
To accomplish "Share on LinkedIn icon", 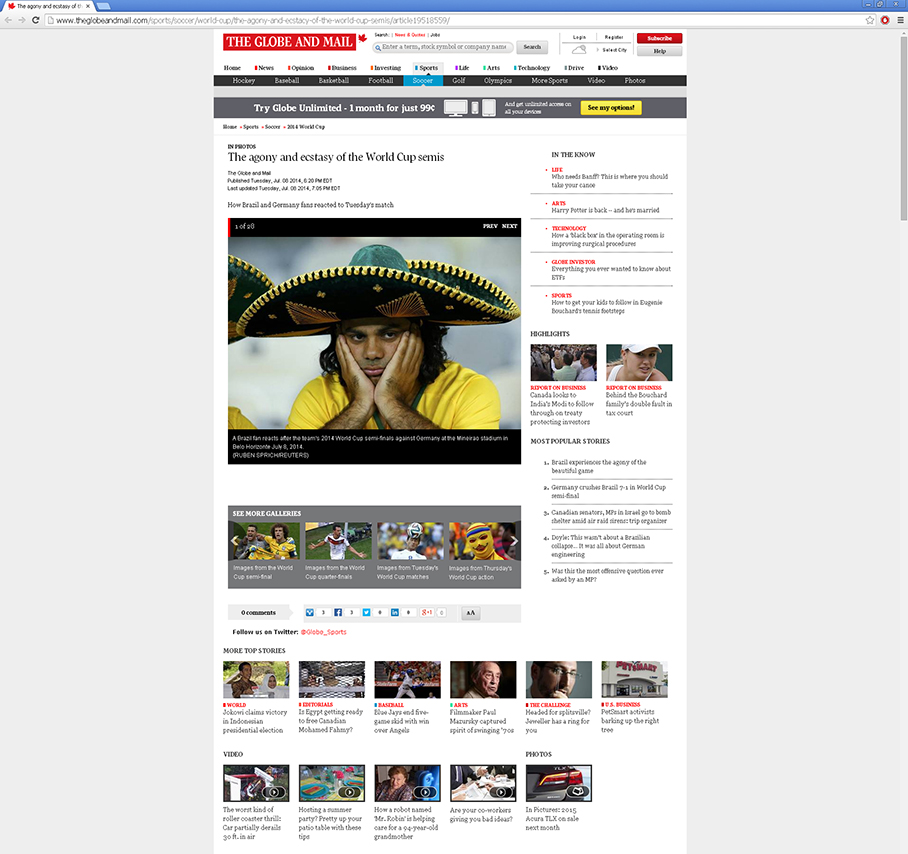I will pos(394,613).
